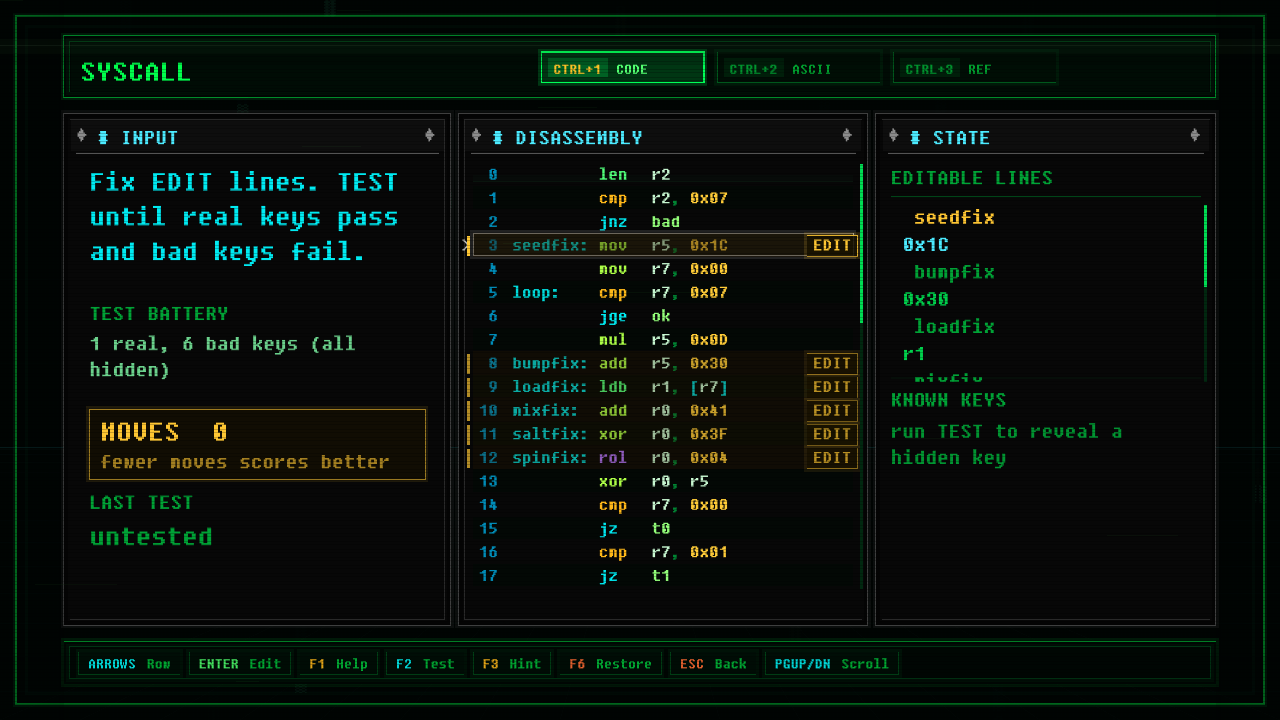Open the CTRL+2 ASCII tab
The height and width of the screenshot is (720, 1280).
click(x=799, y=68)
